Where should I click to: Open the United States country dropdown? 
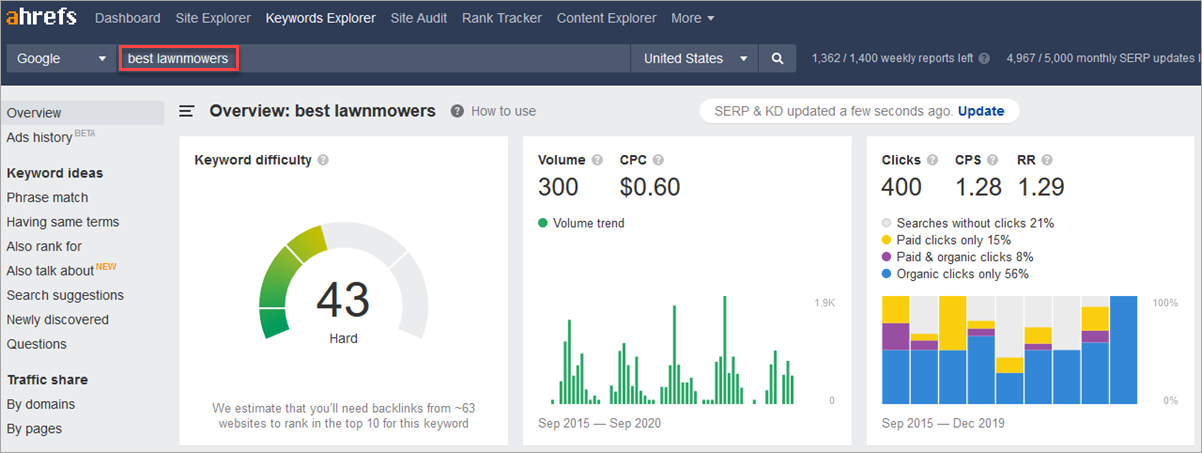click(695, 59)
